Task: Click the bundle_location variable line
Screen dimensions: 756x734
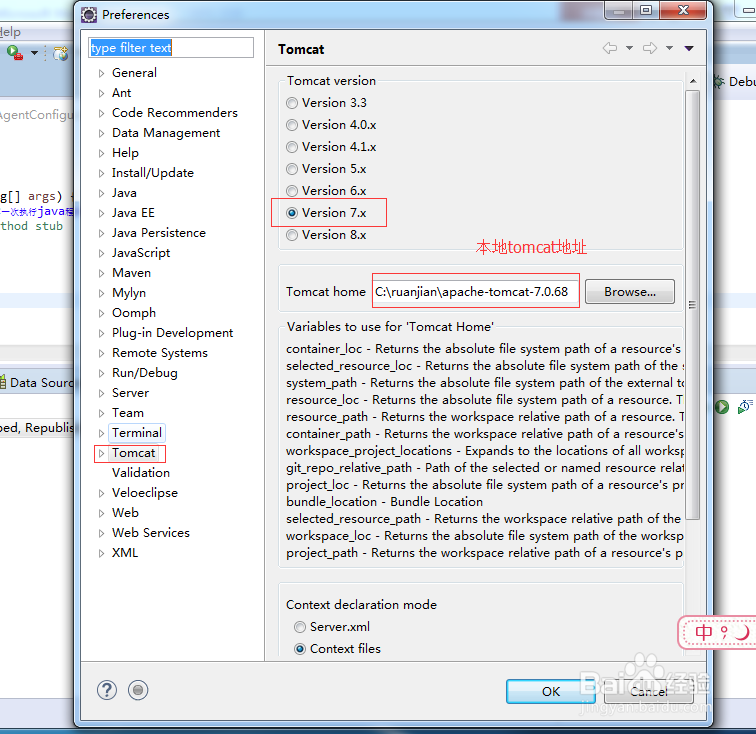Action: [384, 502]
